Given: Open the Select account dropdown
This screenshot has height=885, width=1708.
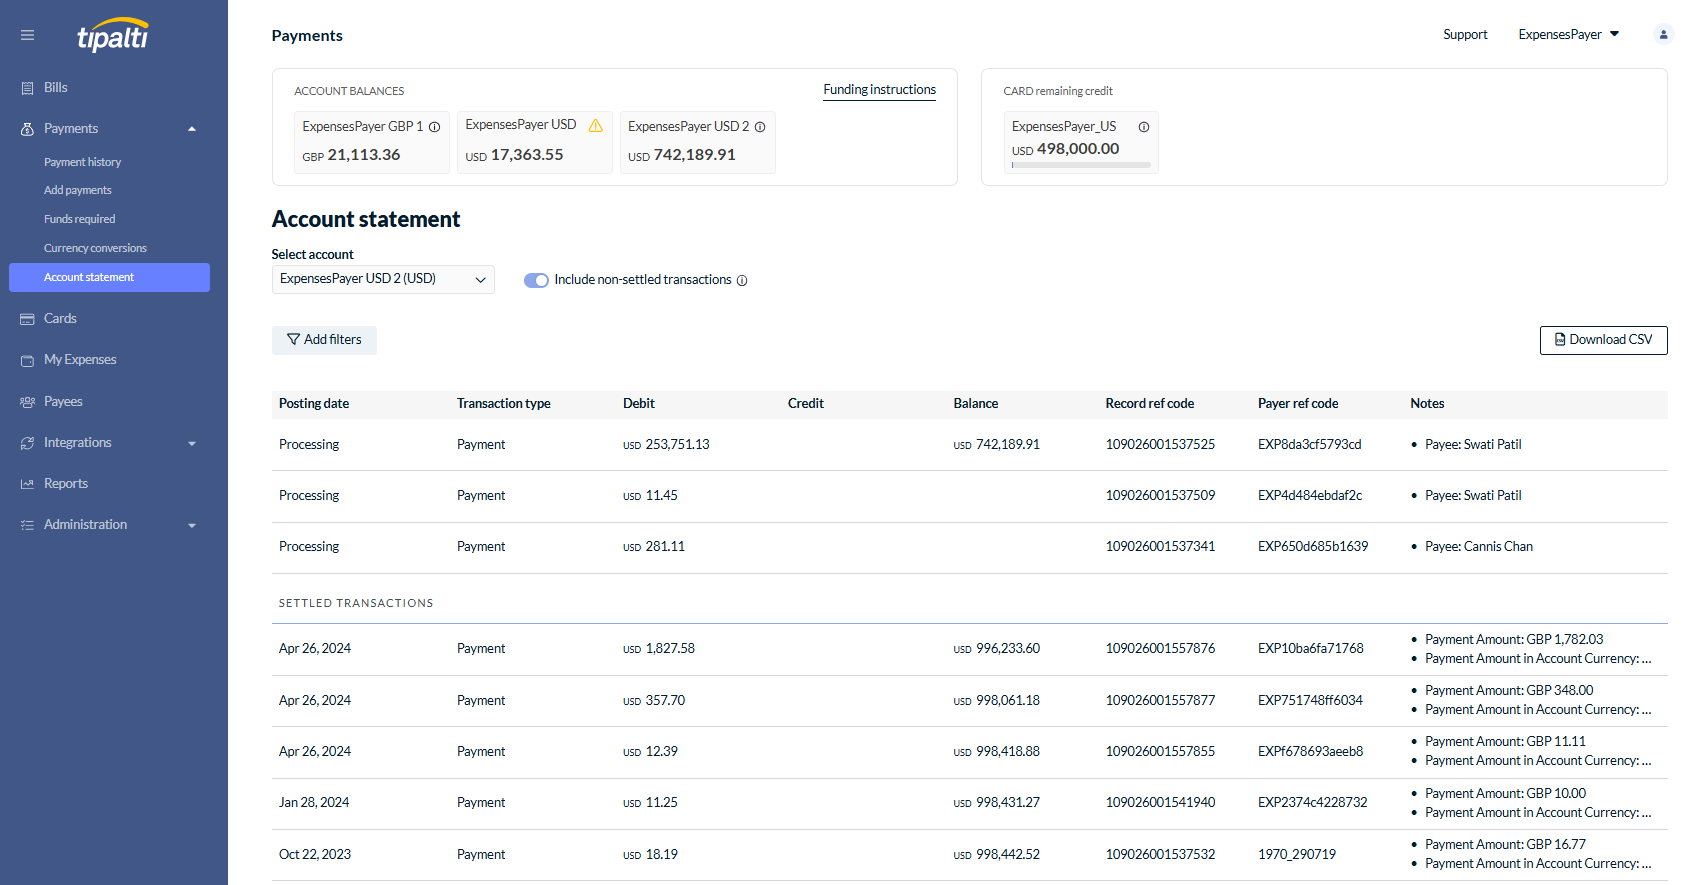Looking at the screenshot, I should 383,279.
